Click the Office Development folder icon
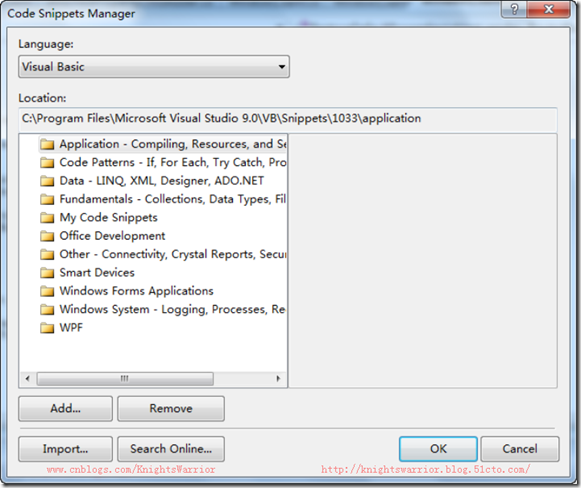The width and height of the screenshot is (581, 488). pos(47,236)
